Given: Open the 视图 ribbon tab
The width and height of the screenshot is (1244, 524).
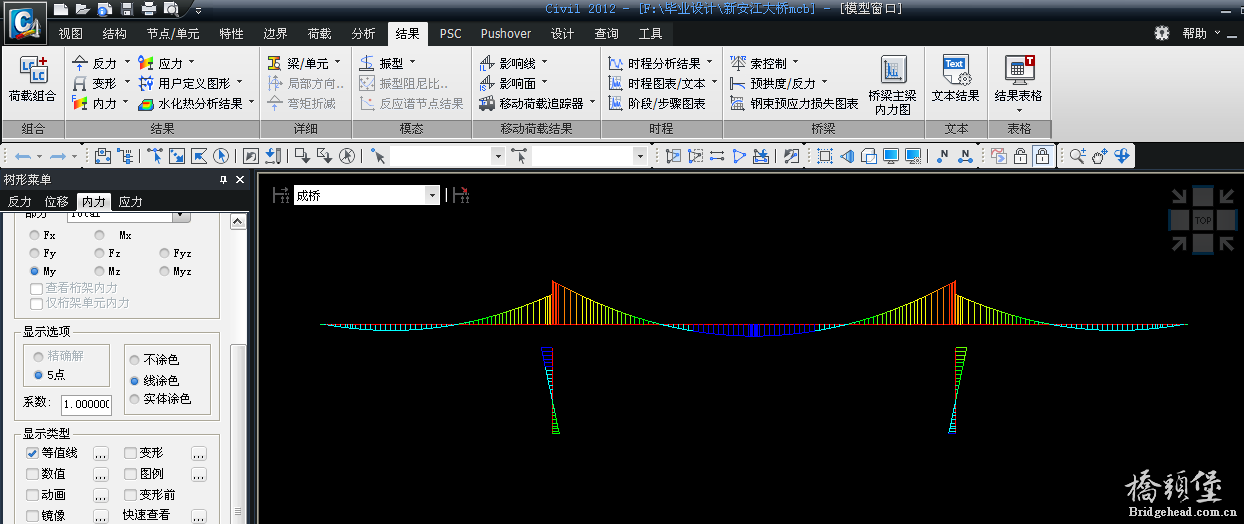Looking at the screenshot, I should tap(71, 33).
